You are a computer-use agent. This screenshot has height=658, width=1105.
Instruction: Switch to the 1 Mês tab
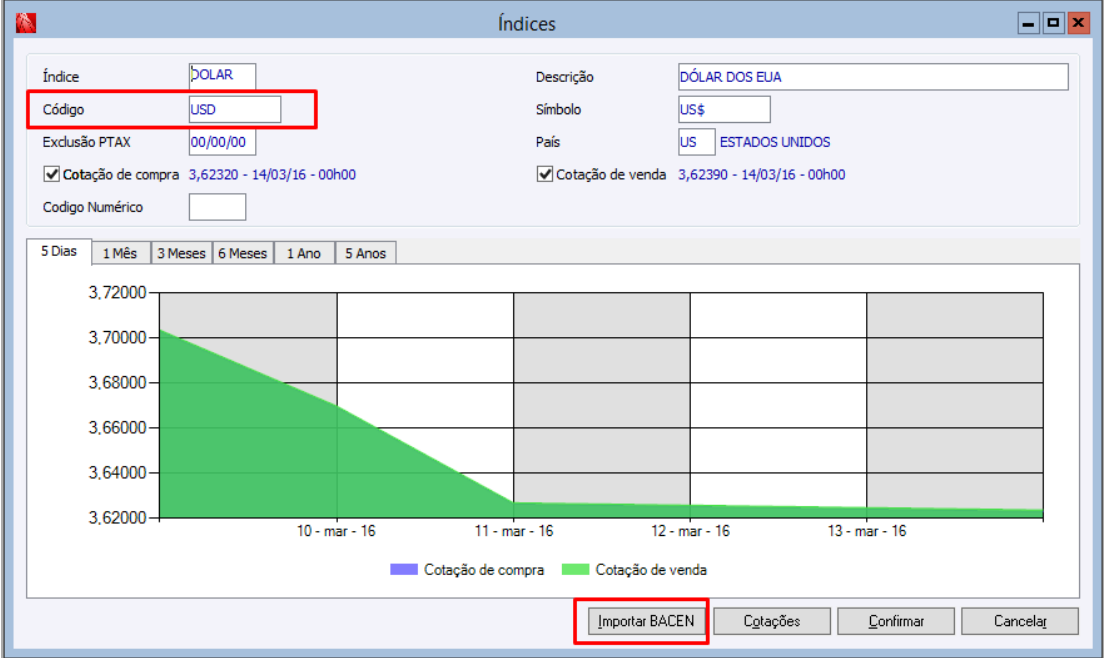(x=120, y=254)
